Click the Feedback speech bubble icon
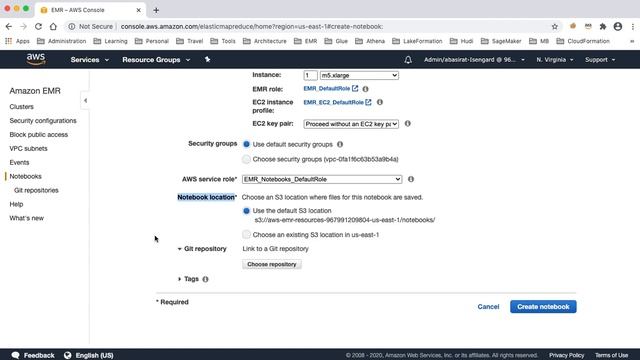This screenshot has height=360, width=640. [x=15, y=355]
